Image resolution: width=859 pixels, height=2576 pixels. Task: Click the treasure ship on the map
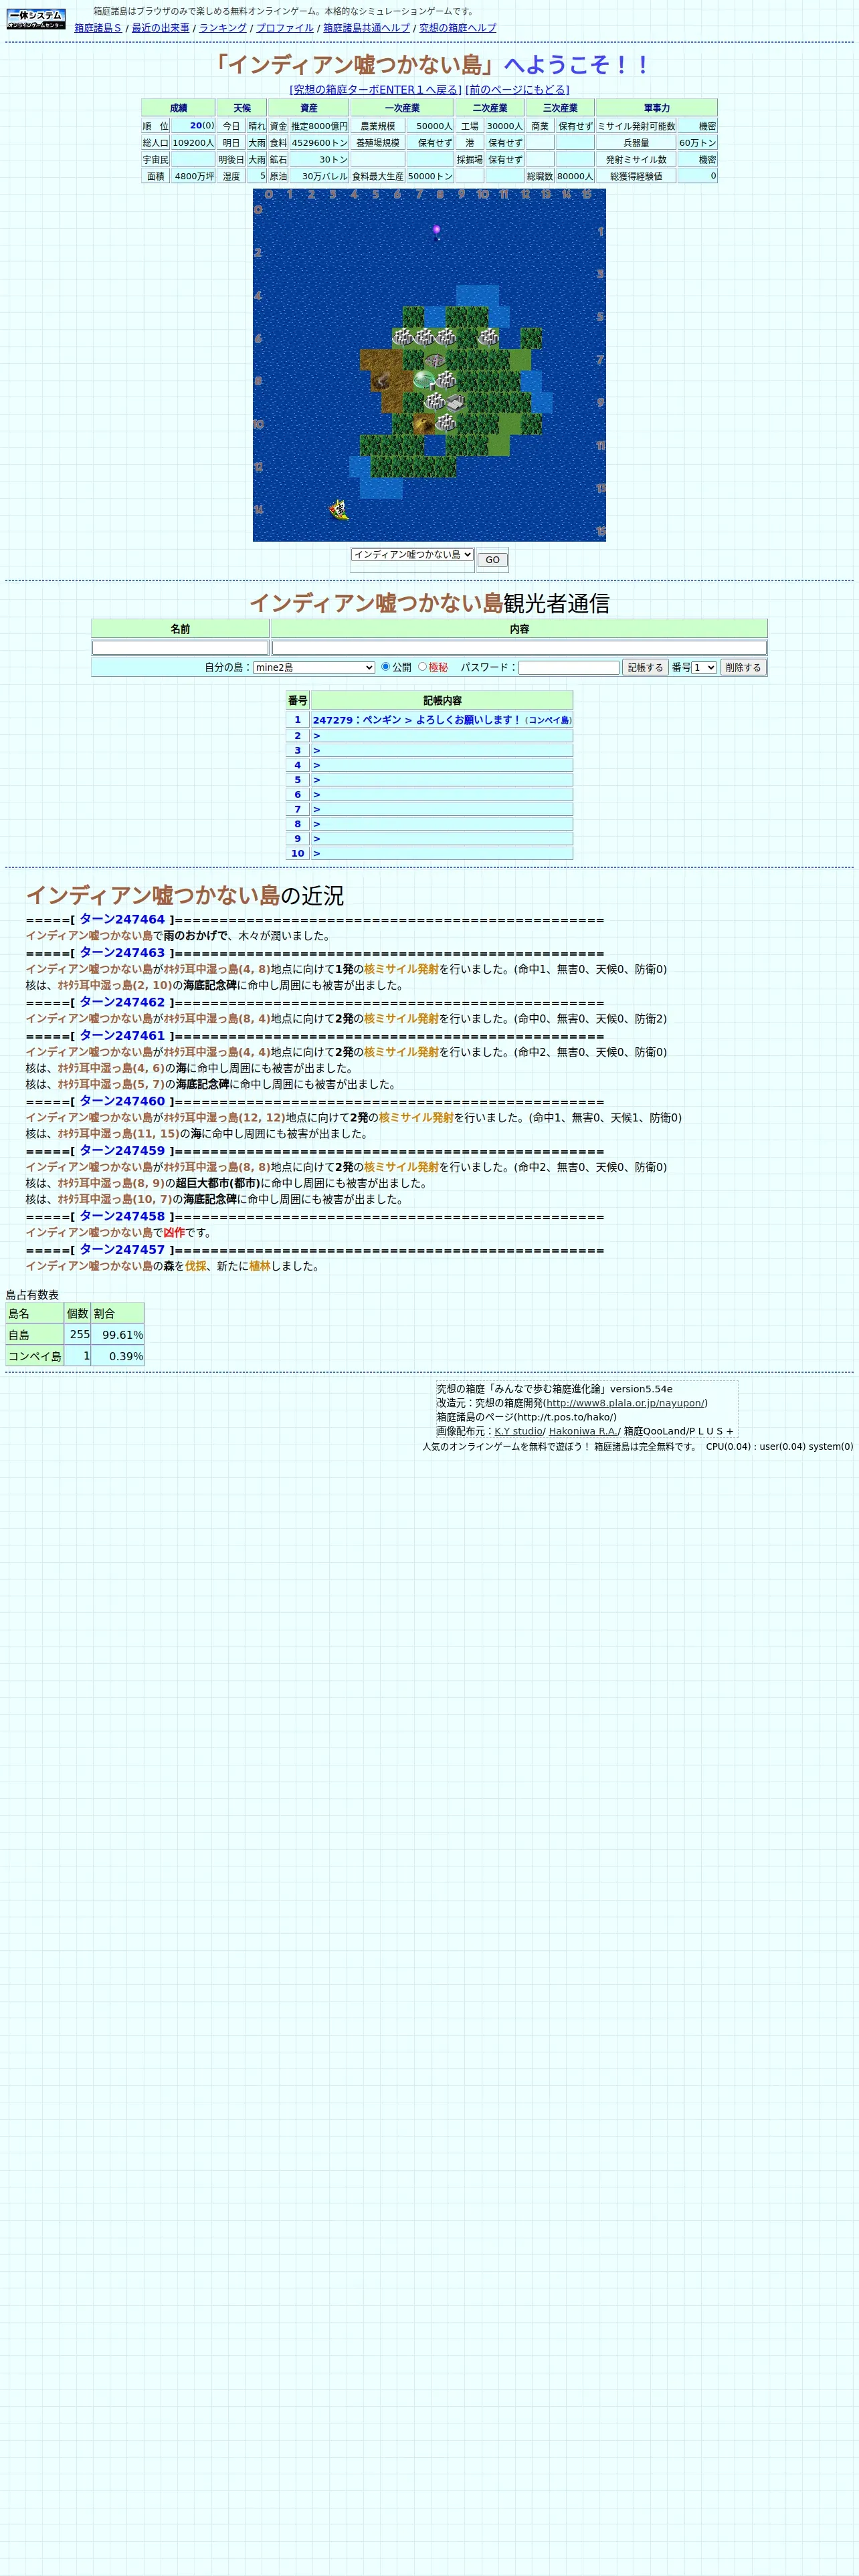tap(339, 510)
